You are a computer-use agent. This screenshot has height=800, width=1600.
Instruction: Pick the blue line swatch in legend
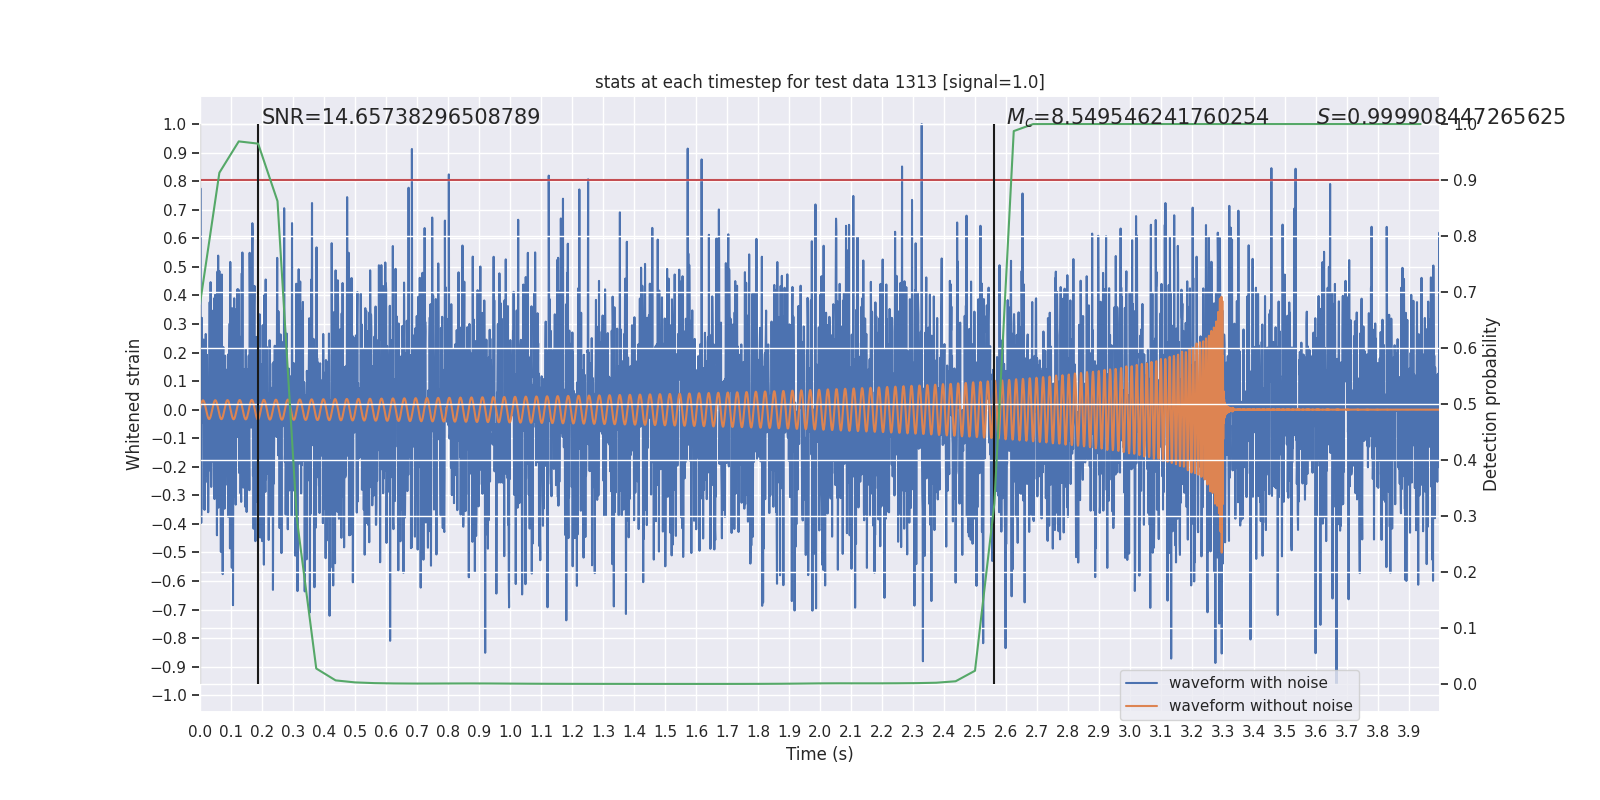[1141, 683]
